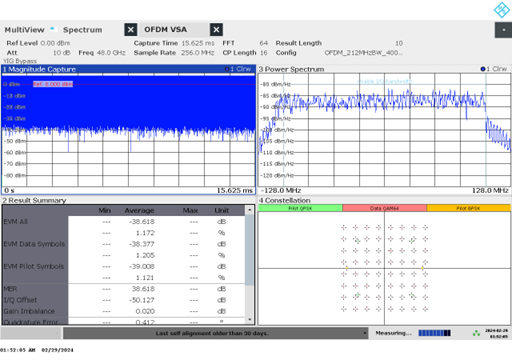Click the Pilot BPSK orange legend
The width and height of the screenshot is (512, 360).
pyautogui.click(x=468, y=208)
